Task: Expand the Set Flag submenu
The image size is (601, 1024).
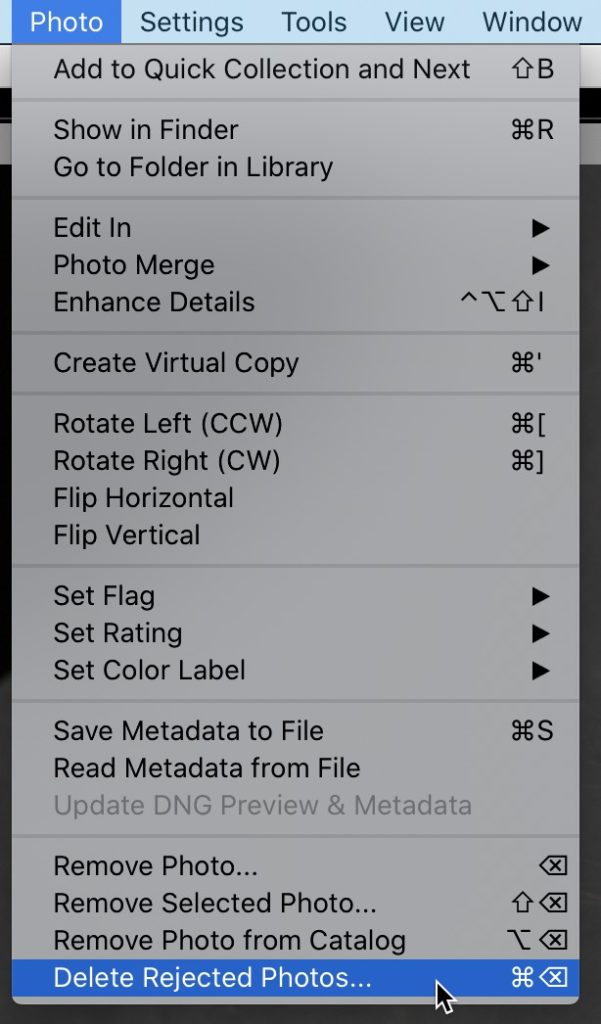Action: click(x=104, y=596)
